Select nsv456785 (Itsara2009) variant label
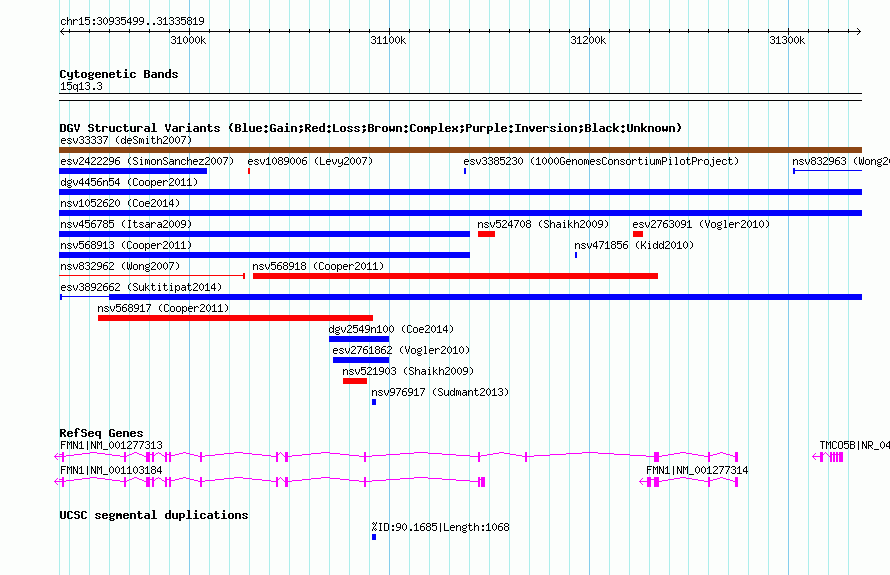Viewport: 890px width, 575px height. pyautogui.click(x=126, y=224)
